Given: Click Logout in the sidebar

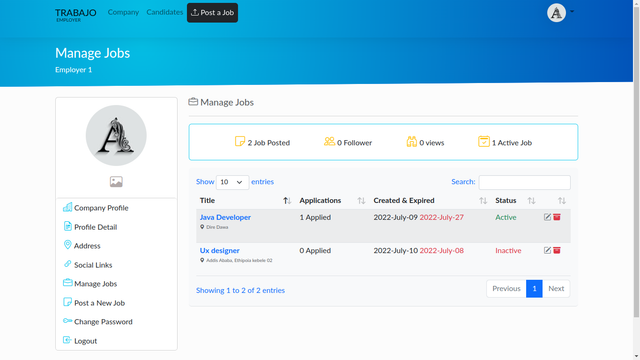Looking at the screenshot, I should (x=85, y=341).
